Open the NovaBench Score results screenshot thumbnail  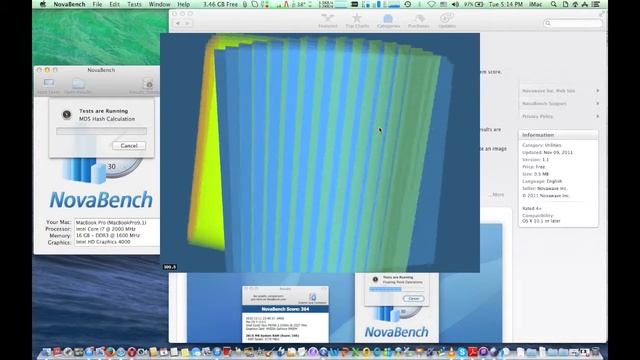pos(285,314)
